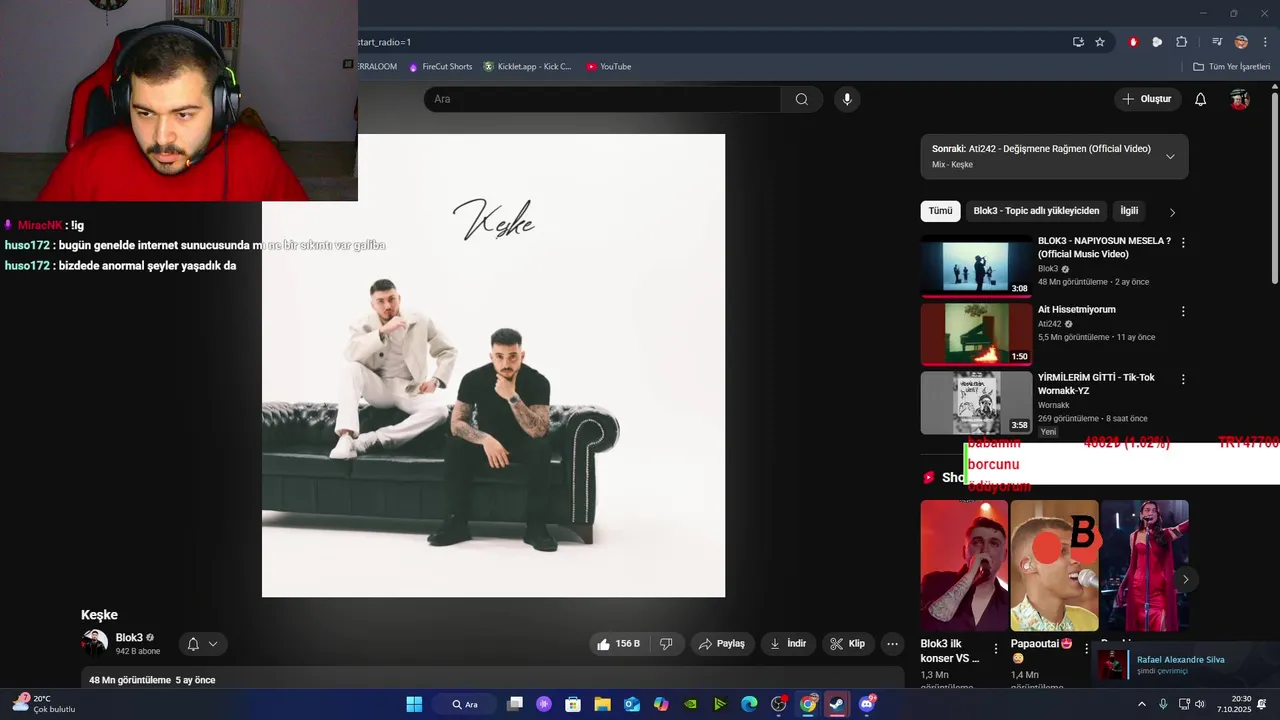Open Blok3 ilk konser short thumbnail
Viewport: 1280px width, 720px height.
coord(964,565)
